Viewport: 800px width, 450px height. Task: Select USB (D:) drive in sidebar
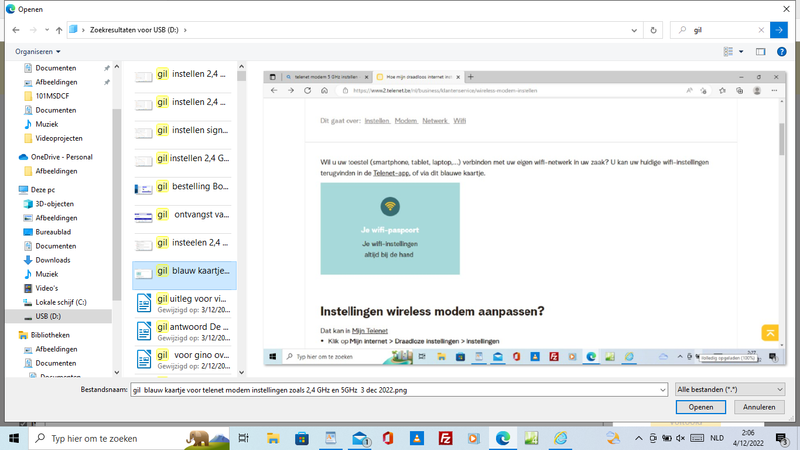(48, 316)
